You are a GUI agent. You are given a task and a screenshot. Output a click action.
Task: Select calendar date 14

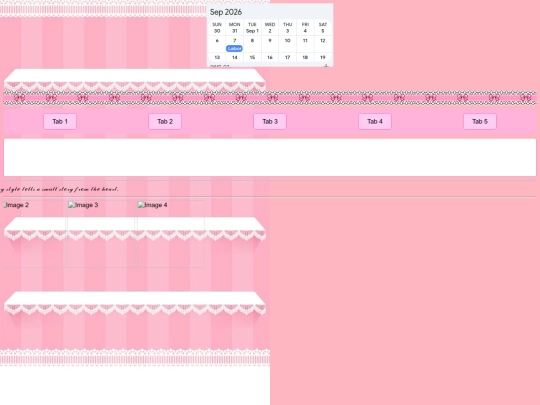[235, 58]
